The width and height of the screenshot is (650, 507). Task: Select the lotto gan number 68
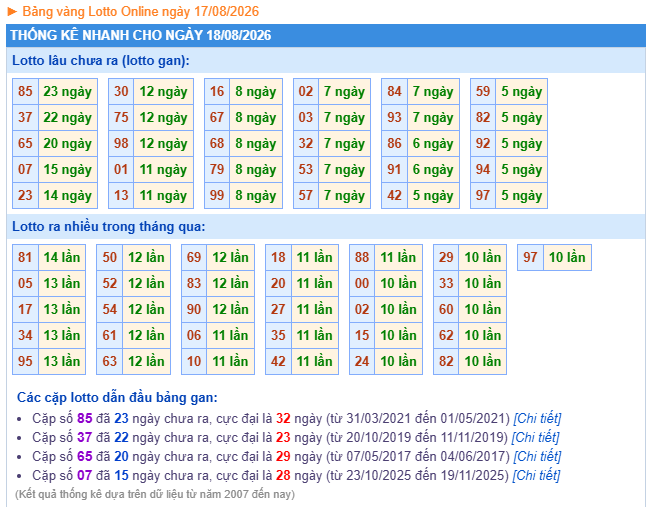tap(217, 143)
